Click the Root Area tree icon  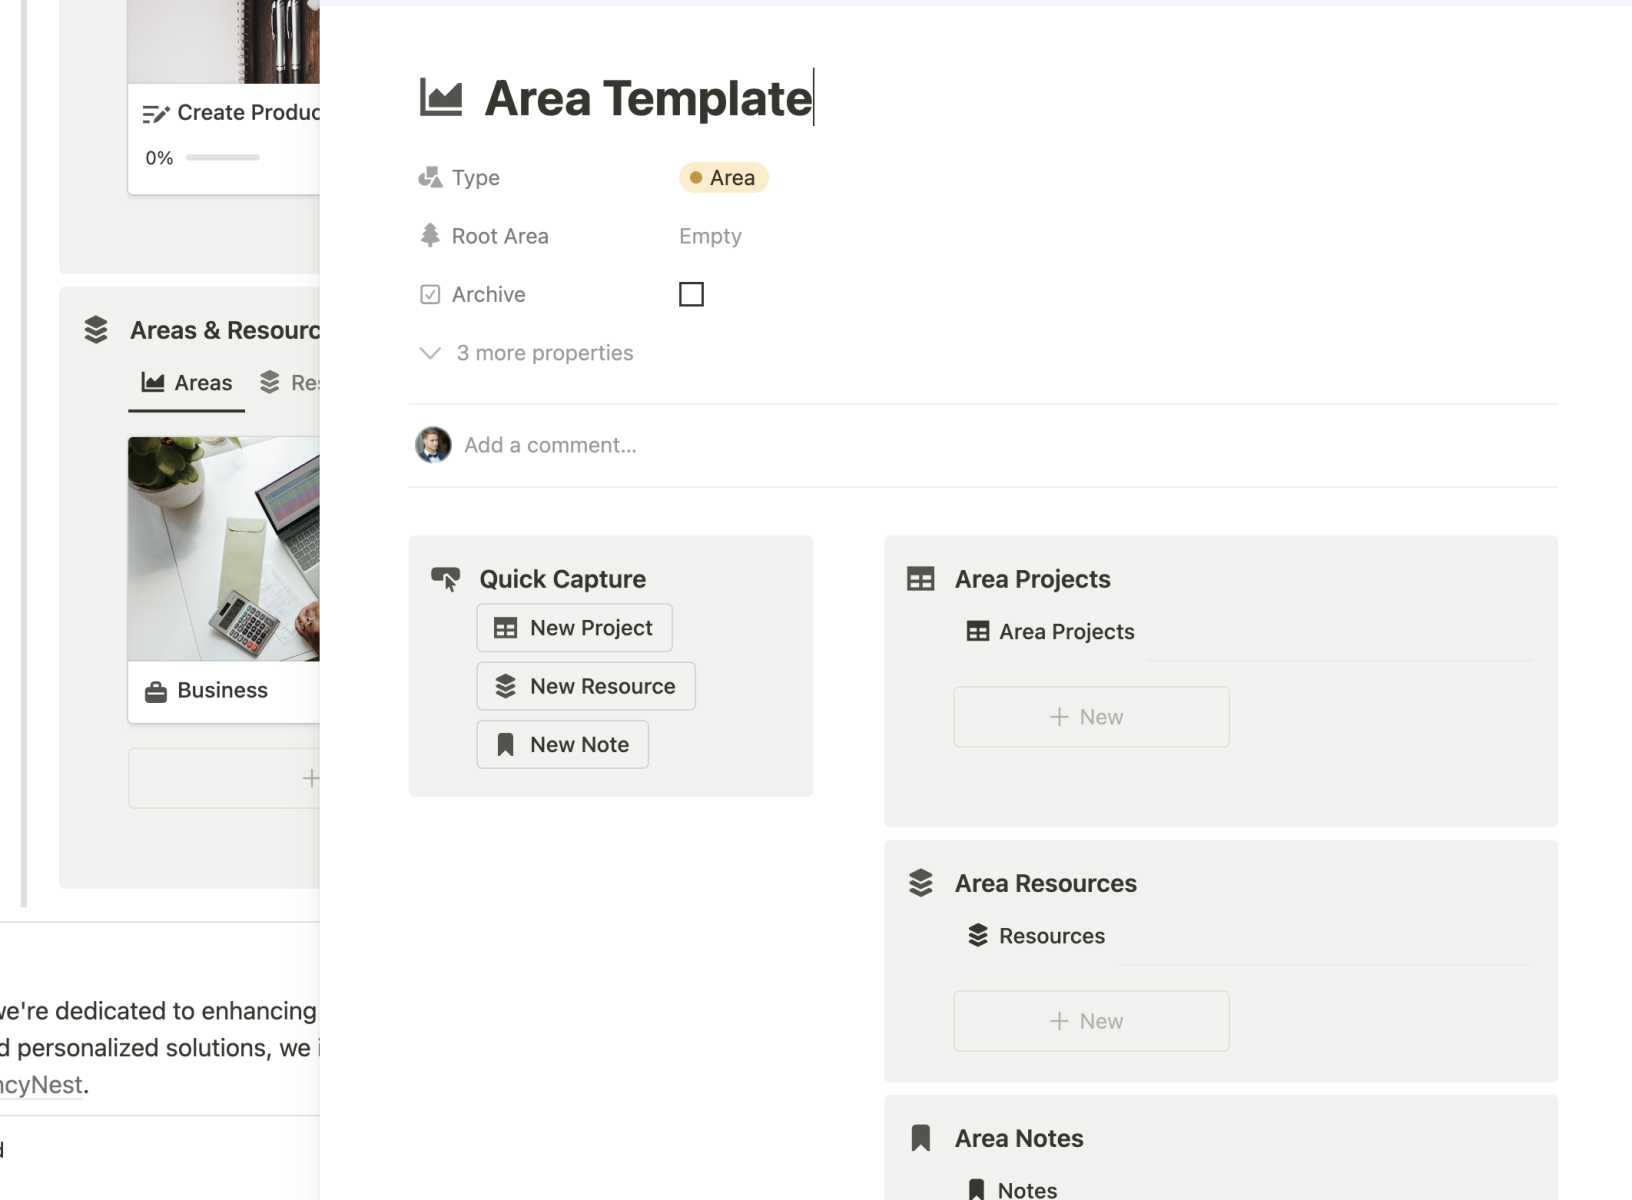[x=430, y=236]
